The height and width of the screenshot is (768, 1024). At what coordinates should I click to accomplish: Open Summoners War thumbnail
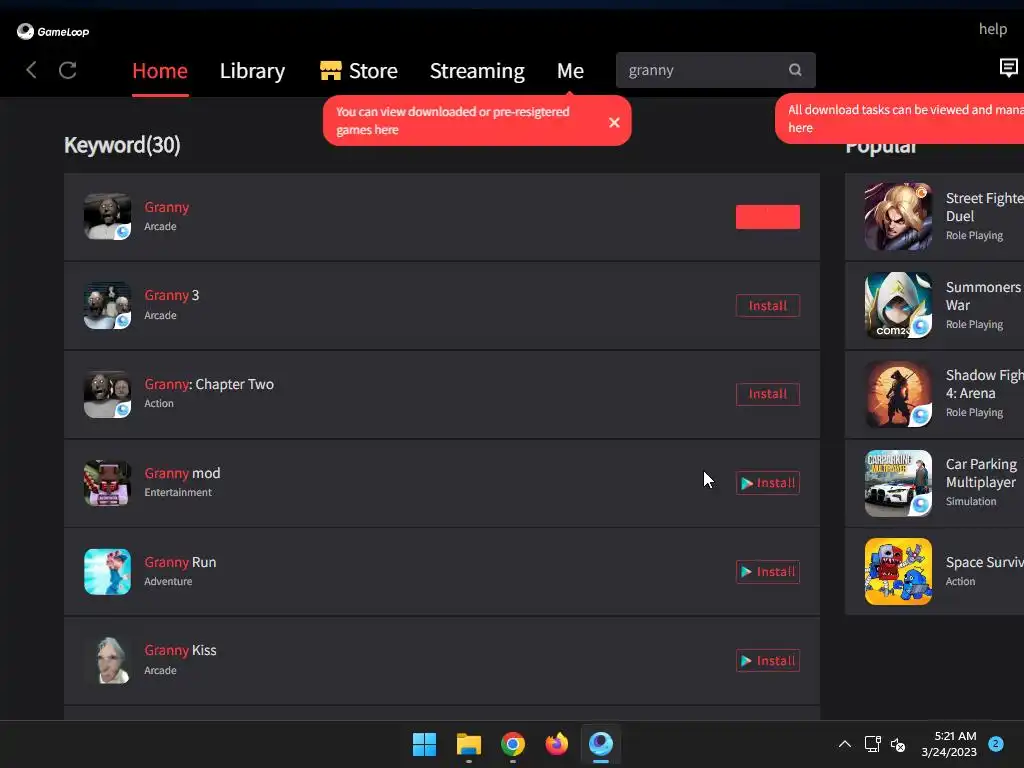(899, 306)
